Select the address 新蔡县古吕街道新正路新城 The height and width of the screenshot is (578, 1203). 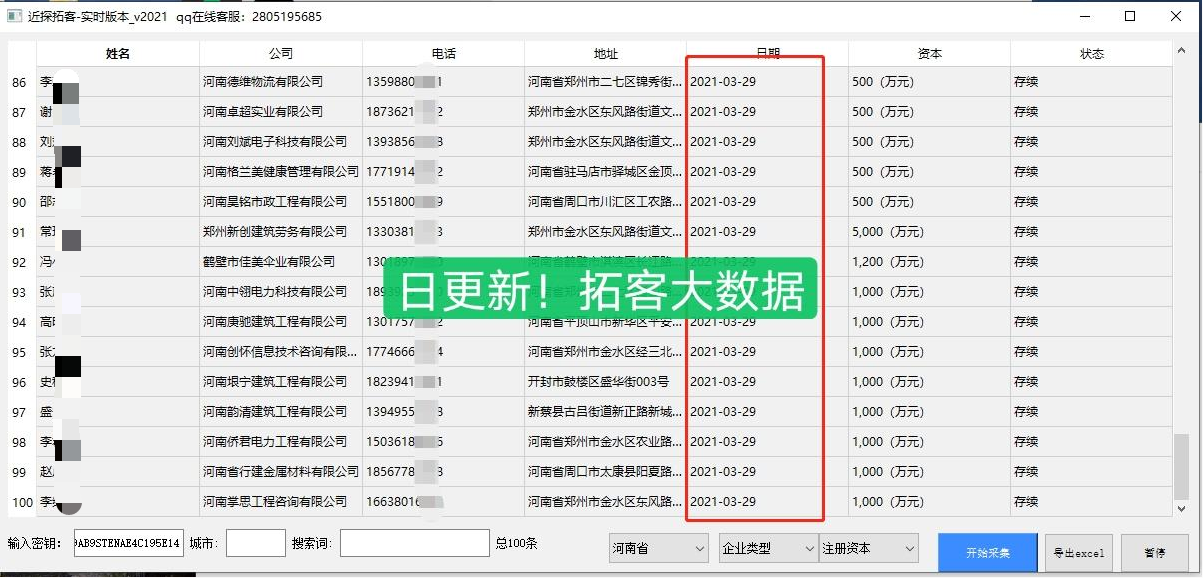coord(605,412)
